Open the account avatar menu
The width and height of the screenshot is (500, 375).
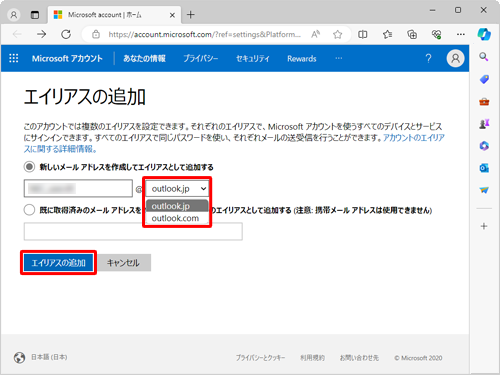pyautogui.click(x=455, y=59)
